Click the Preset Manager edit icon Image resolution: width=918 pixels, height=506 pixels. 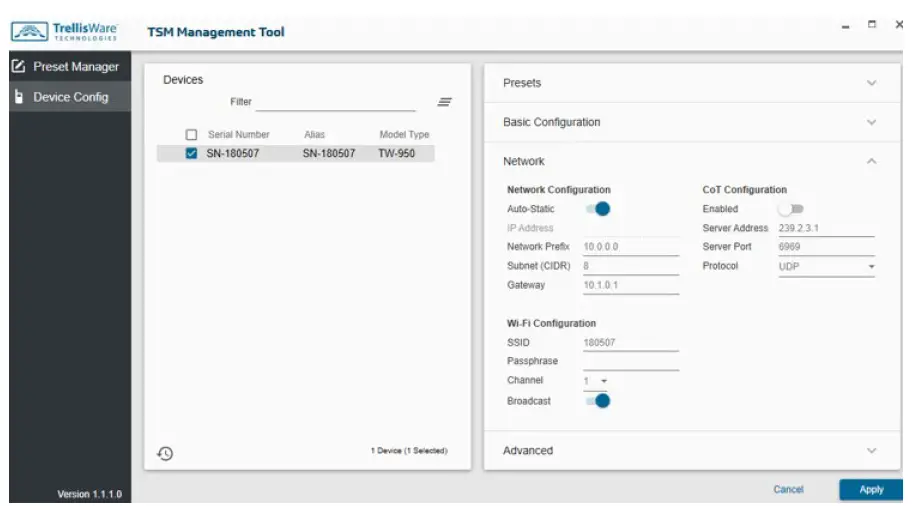coord(19,66)
